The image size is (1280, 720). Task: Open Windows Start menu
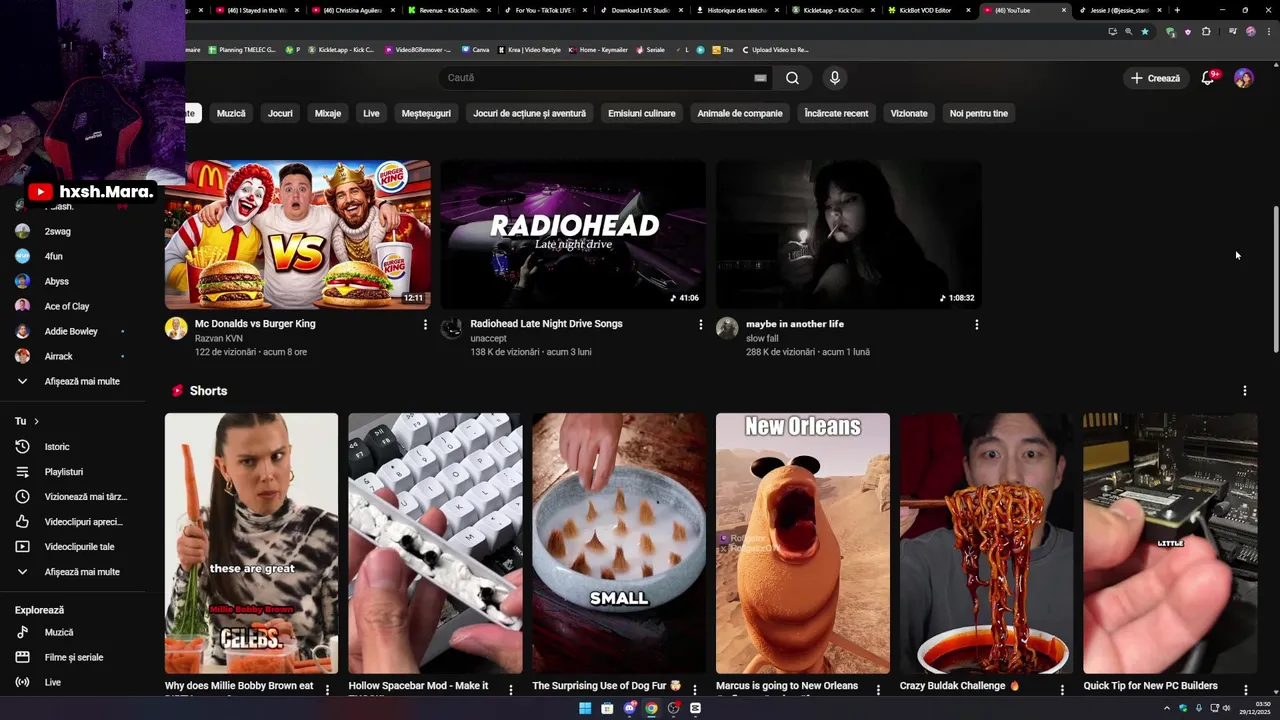click(585, 708)
